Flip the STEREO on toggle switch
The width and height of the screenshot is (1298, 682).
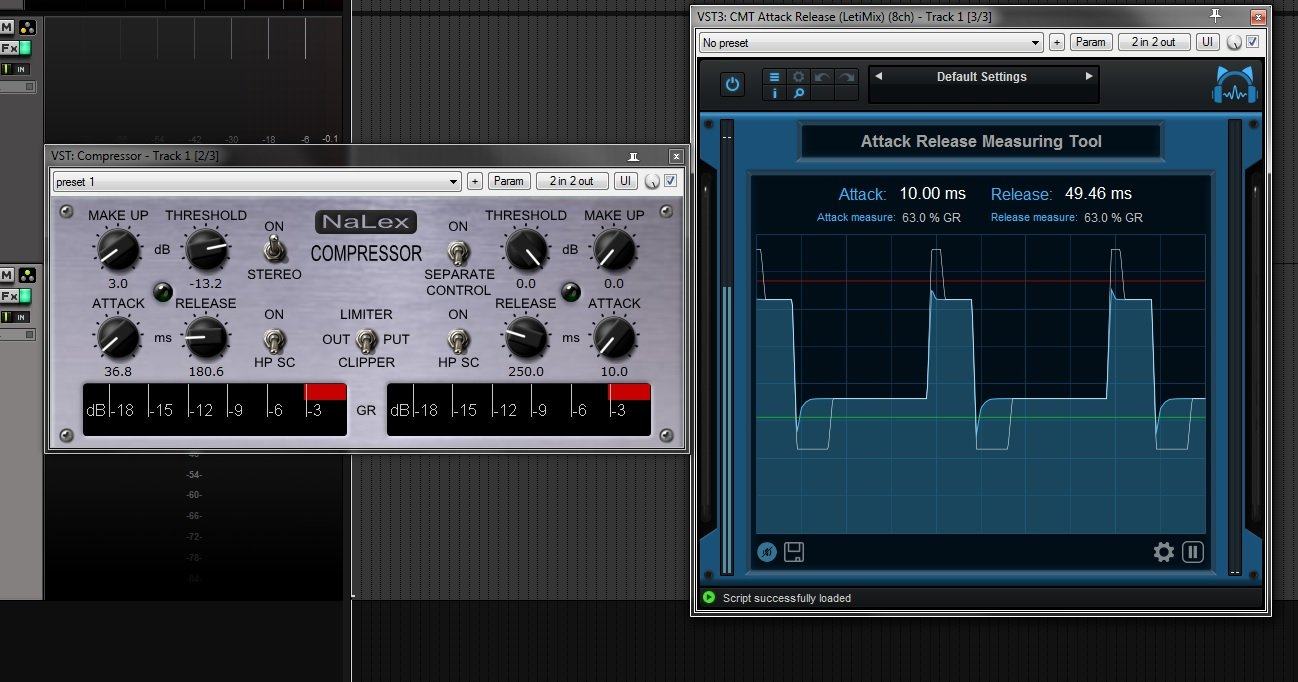tap(273, 250)
